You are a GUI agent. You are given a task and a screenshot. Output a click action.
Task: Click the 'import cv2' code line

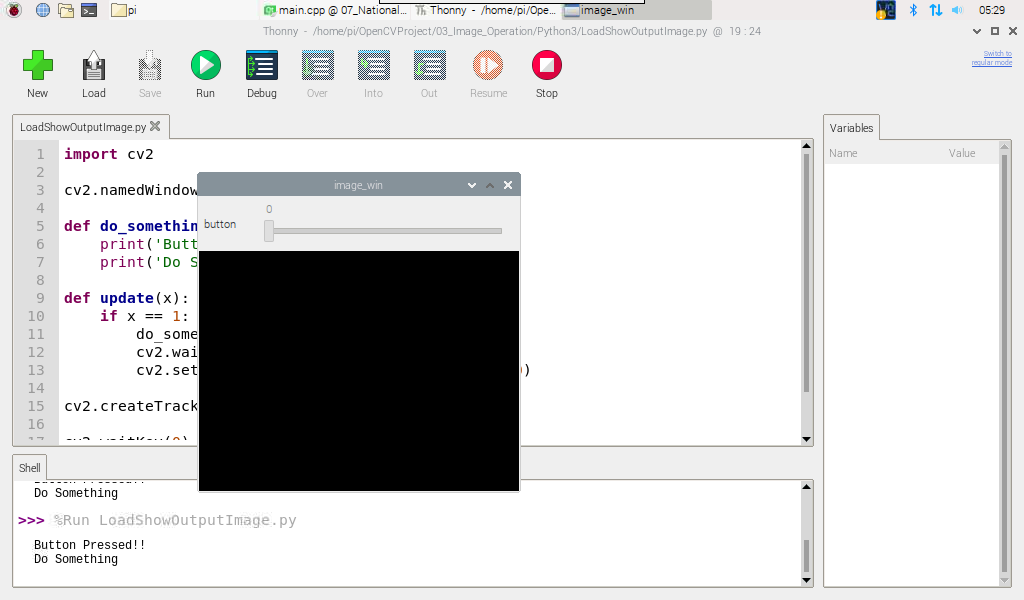point(108,155)
